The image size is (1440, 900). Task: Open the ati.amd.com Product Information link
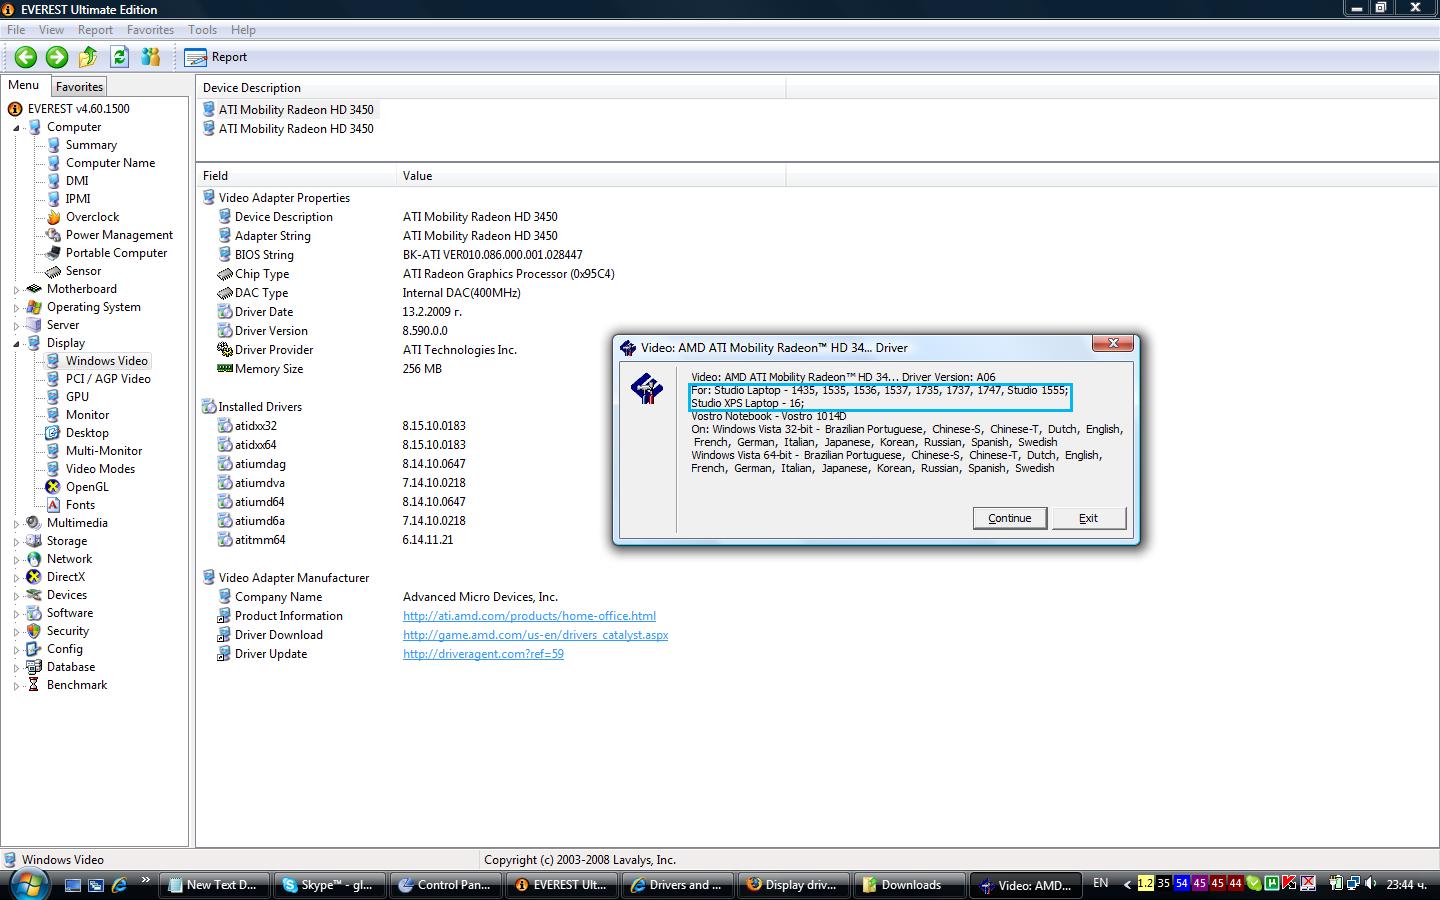[529, 616]
